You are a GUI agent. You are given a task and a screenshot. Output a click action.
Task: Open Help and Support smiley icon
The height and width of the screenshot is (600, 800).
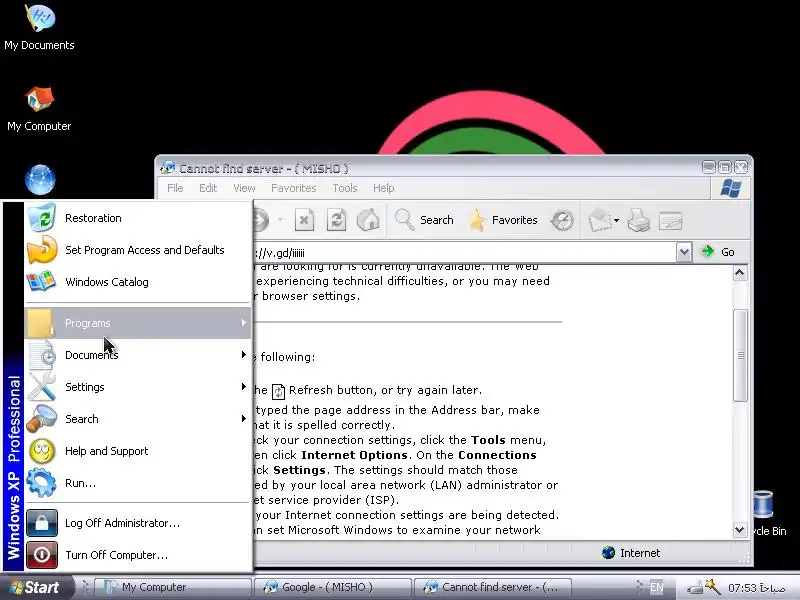42,451
